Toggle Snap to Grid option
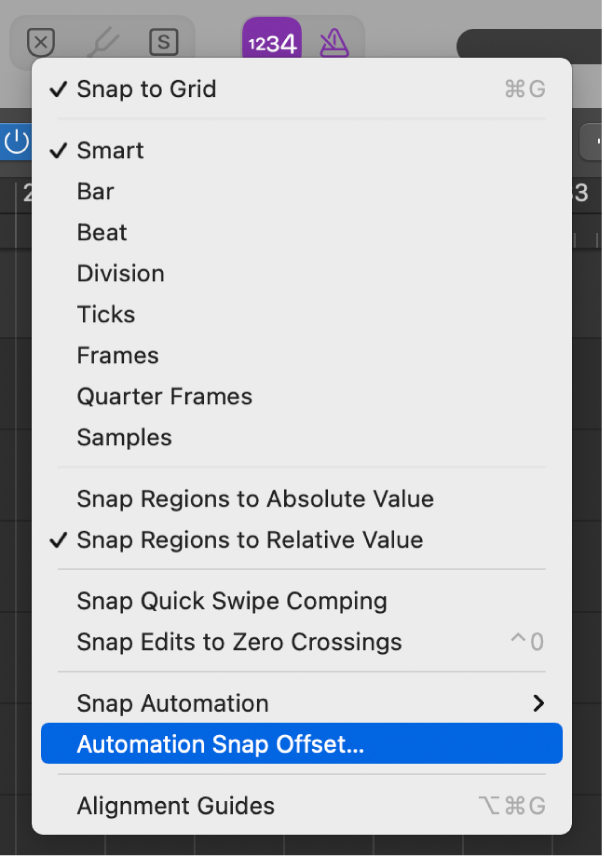This screenshot has width=604, height=857. pyautogui.click(x=146, y=89)
